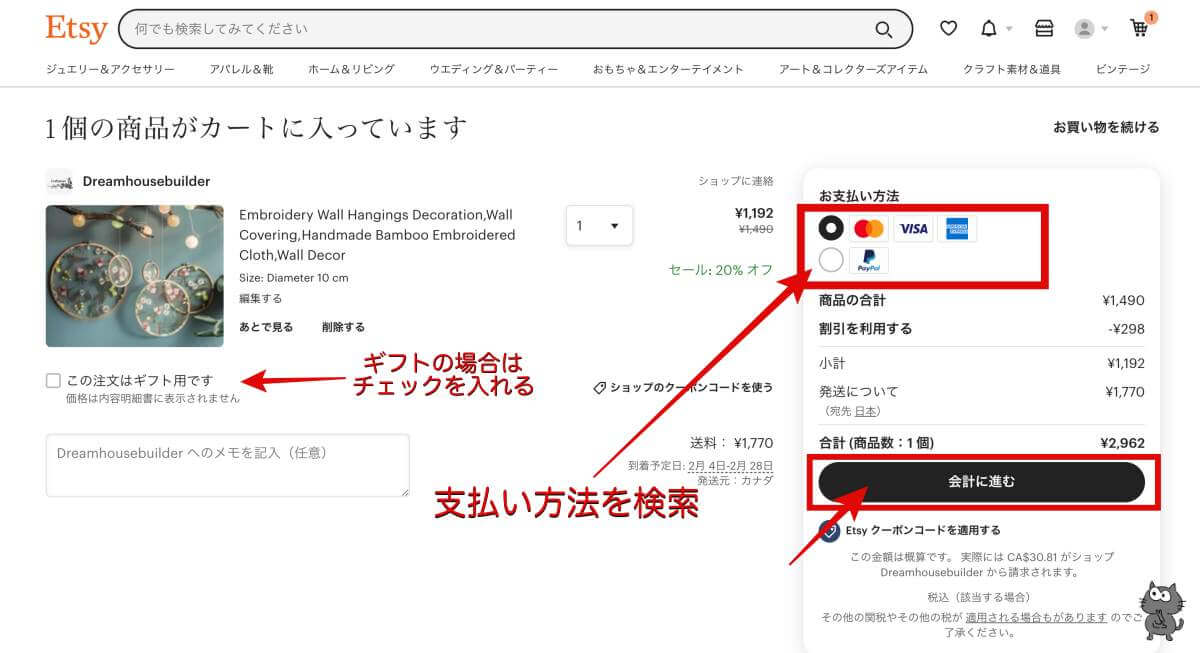Image resolution: width=1200 pixels, height=653 pixels.
Task: Open おもちゃ＆エンターテイメント category
Action: (668, 69)
